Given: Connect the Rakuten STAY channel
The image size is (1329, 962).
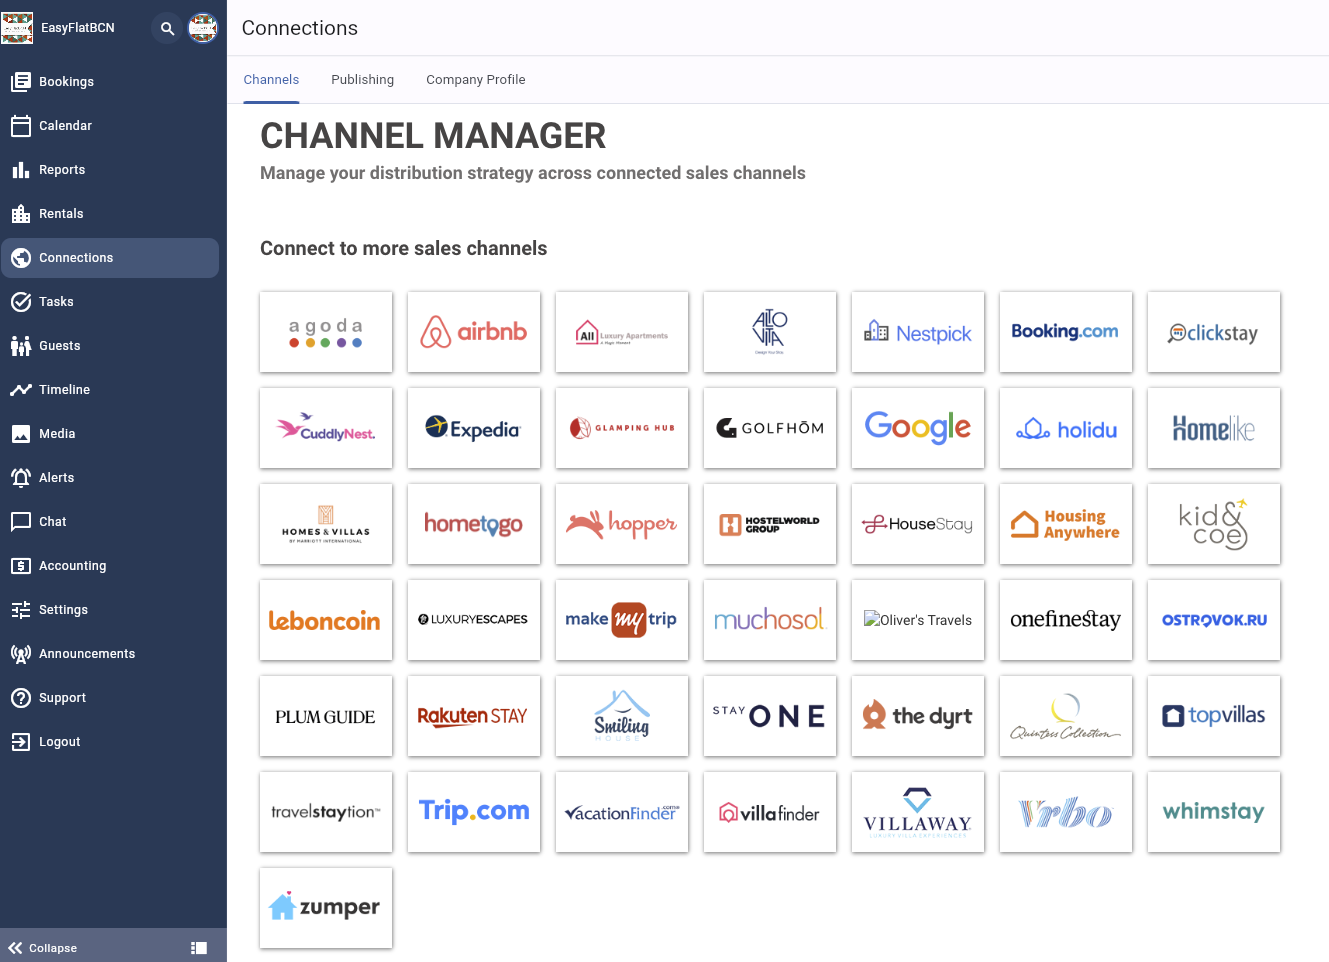Looking at the screenshot, I should [x=474, y=716].
